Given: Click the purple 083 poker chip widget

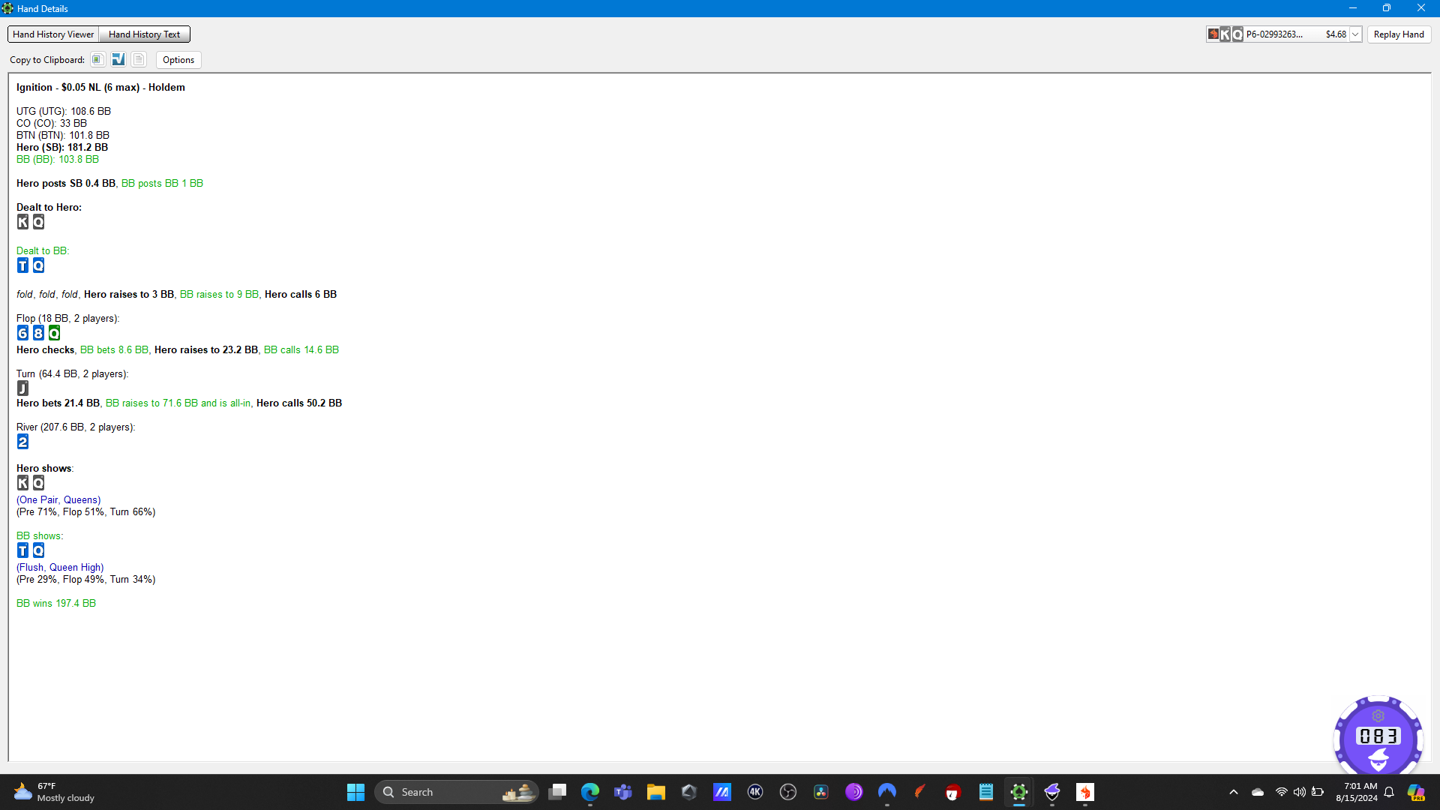Looking at the screenshot, I should coord(1378,737).
